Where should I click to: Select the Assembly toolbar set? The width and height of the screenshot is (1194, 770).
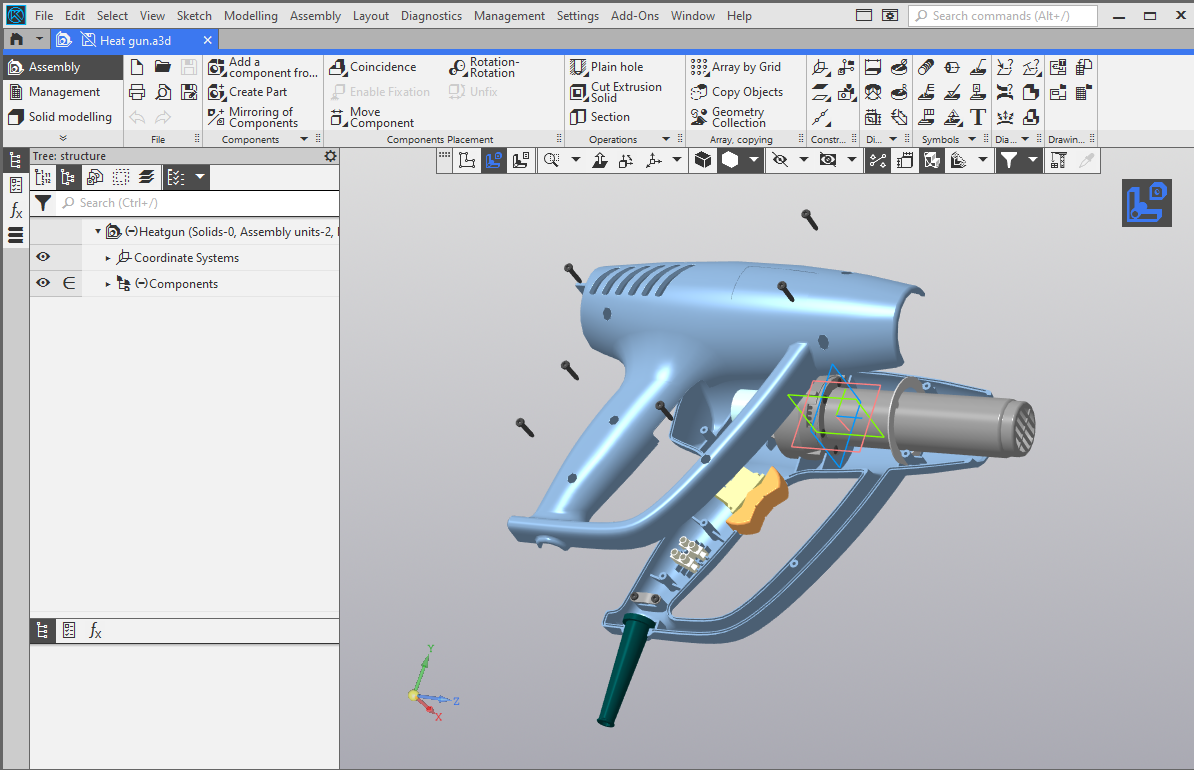pyautogui.click(x=63, y=67)
